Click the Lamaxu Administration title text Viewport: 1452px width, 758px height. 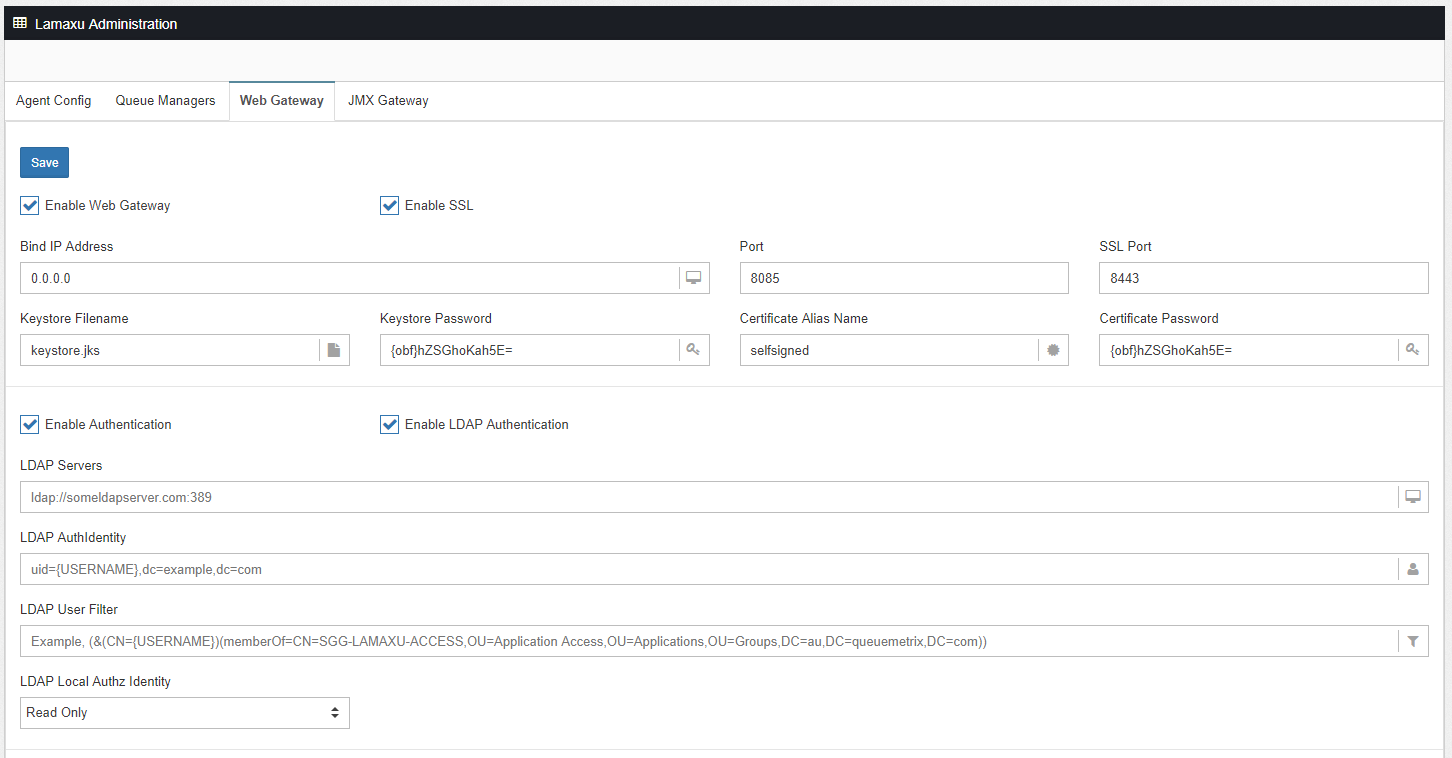click(x=106, y=24)
